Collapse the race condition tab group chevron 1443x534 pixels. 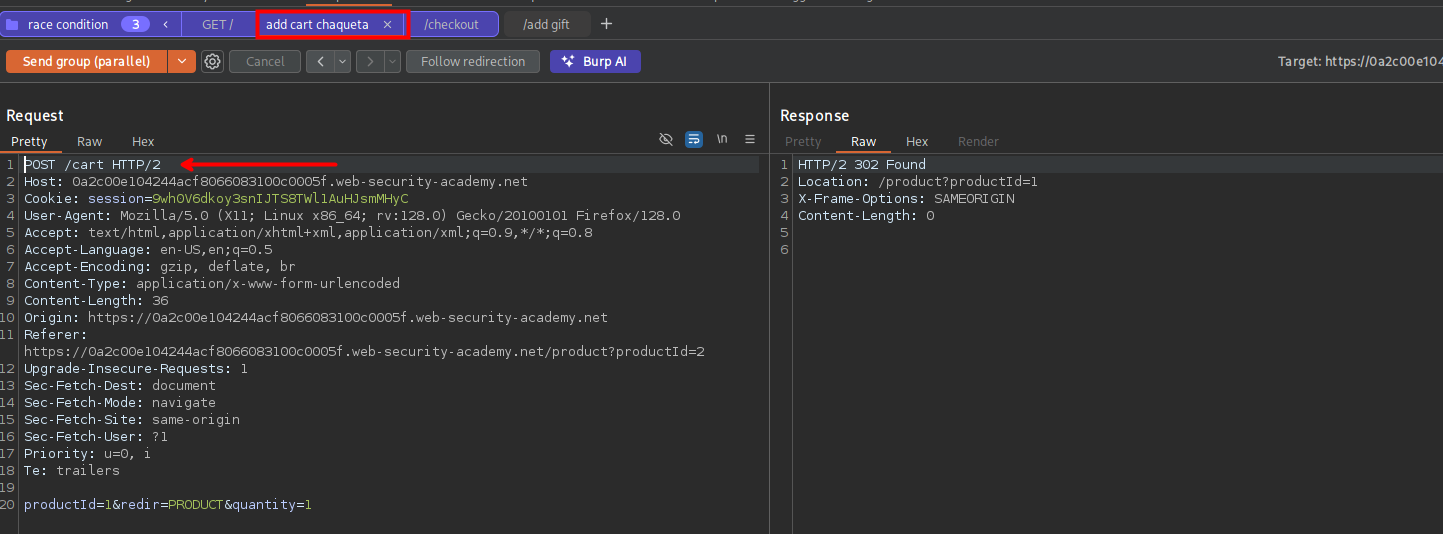[165, 24]
